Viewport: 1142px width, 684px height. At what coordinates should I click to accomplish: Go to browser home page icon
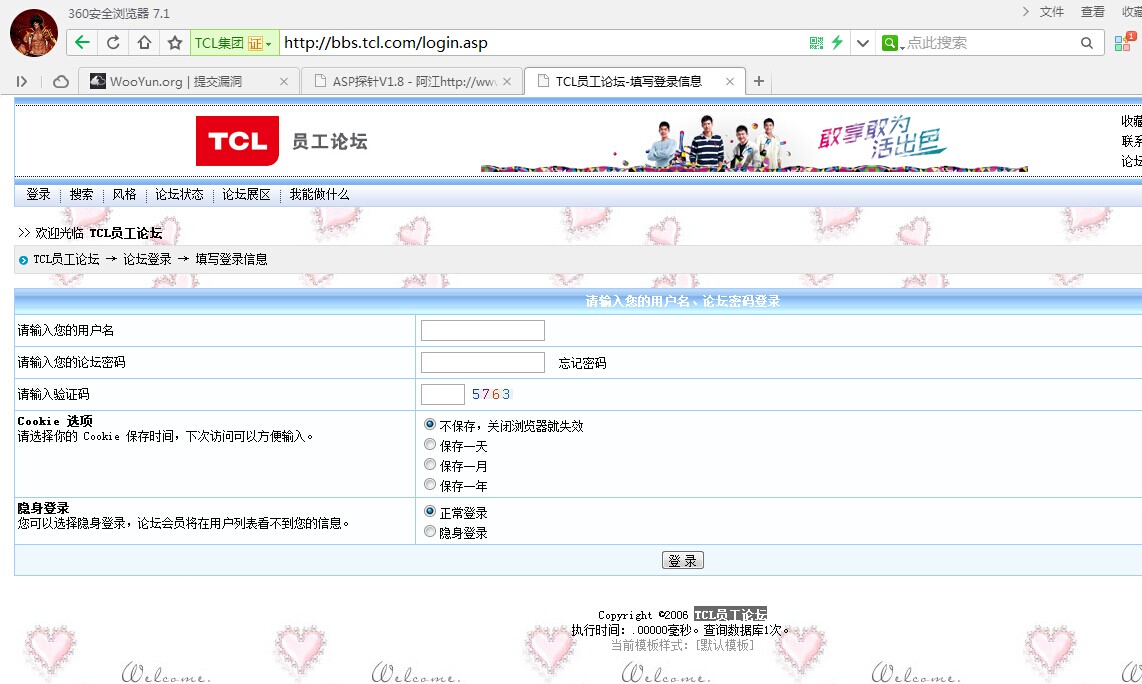[144, 43]
